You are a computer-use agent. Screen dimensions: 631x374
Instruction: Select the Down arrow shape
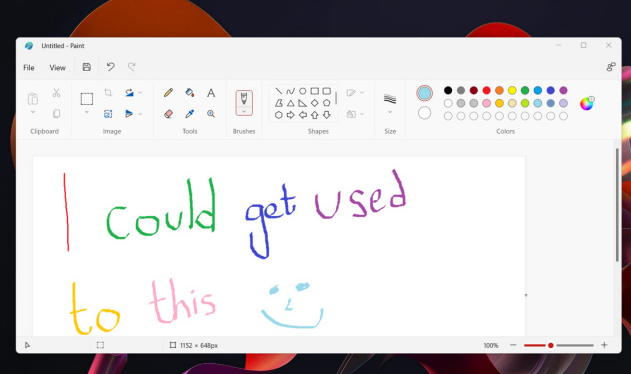[327, 115]
